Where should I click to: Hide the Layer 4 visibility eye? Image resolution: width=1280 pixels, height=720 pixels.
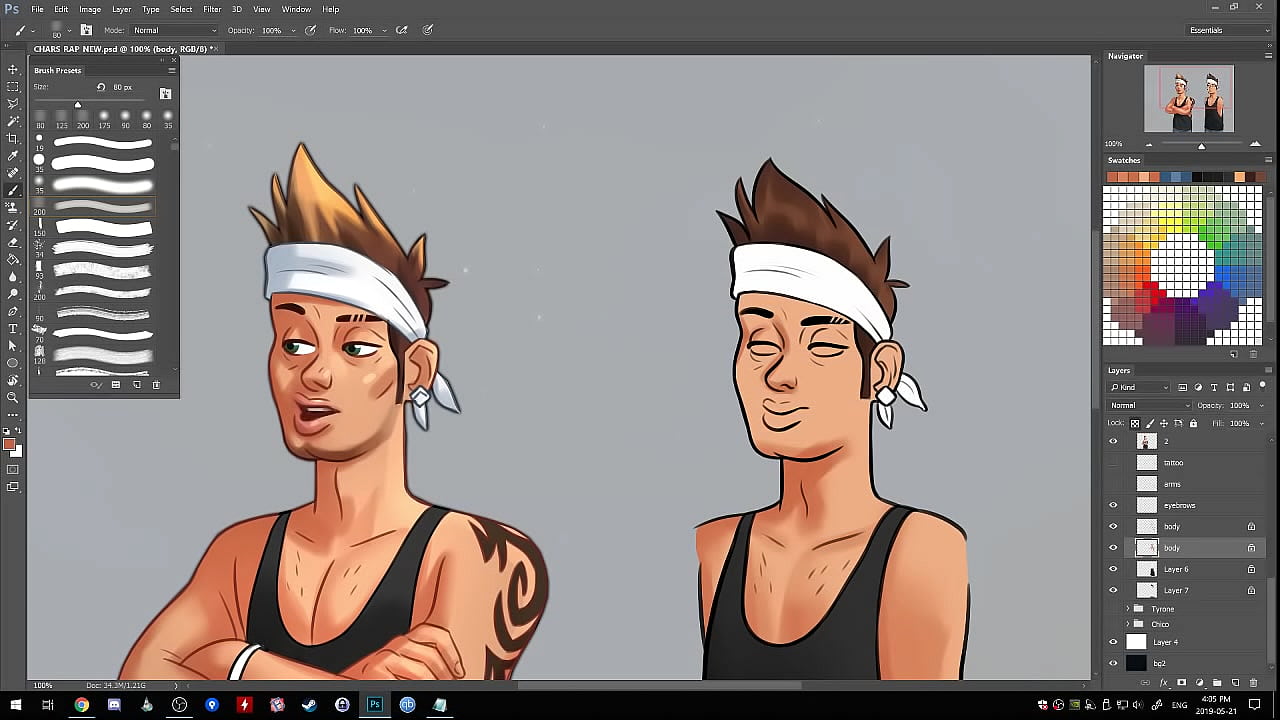[x=1113, y=642]
